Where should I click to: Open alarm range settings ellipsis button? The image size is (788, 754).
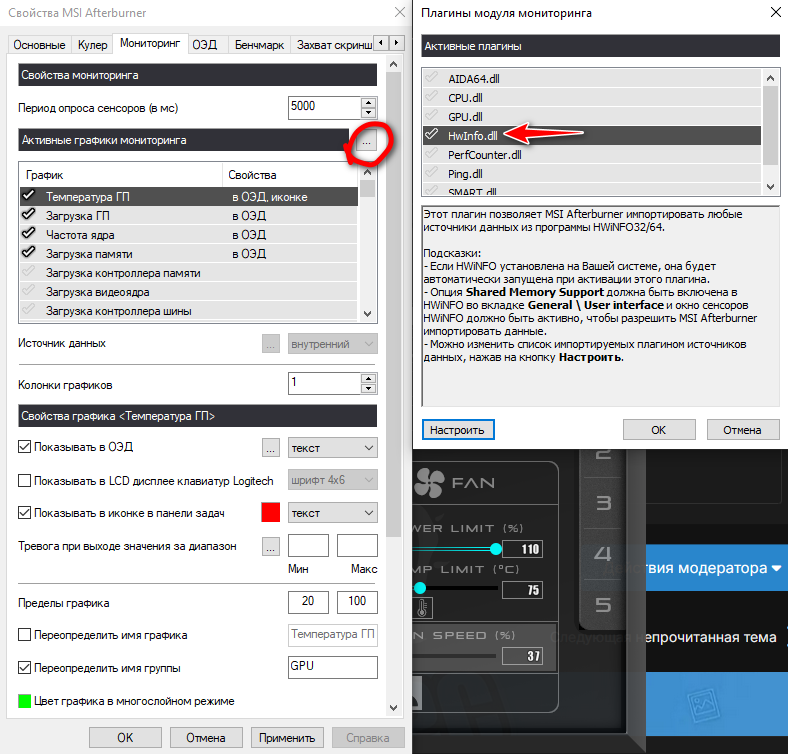(x=271, y=546)
